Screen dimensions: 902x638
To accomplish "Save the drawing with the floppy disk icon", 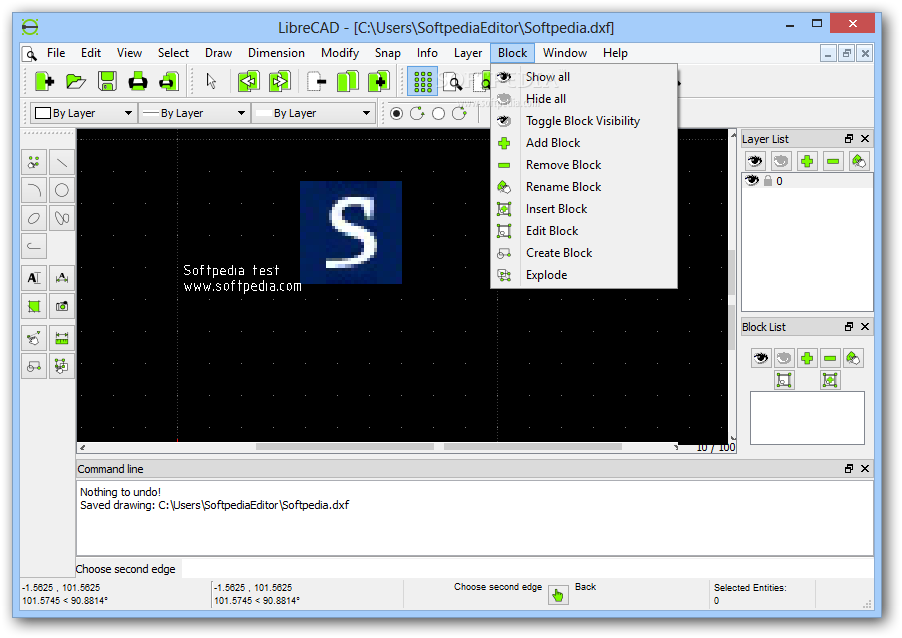I will [x=107, y=82].
